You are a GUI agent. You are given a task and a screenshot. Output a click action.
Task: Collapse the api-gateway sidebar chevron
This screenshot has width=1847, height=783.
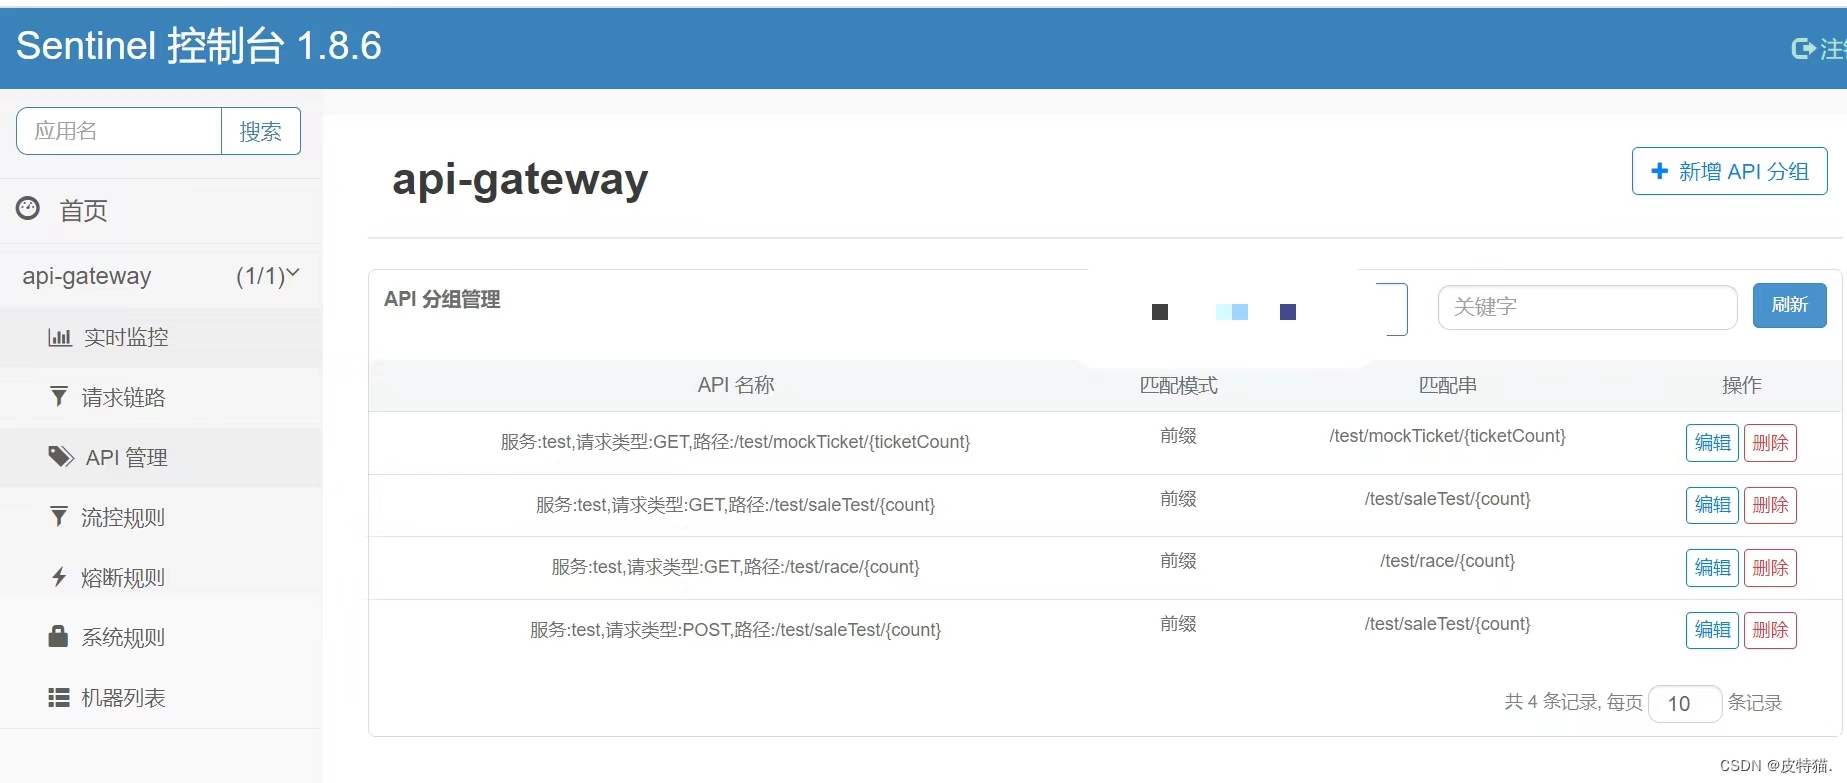(293, 273)
